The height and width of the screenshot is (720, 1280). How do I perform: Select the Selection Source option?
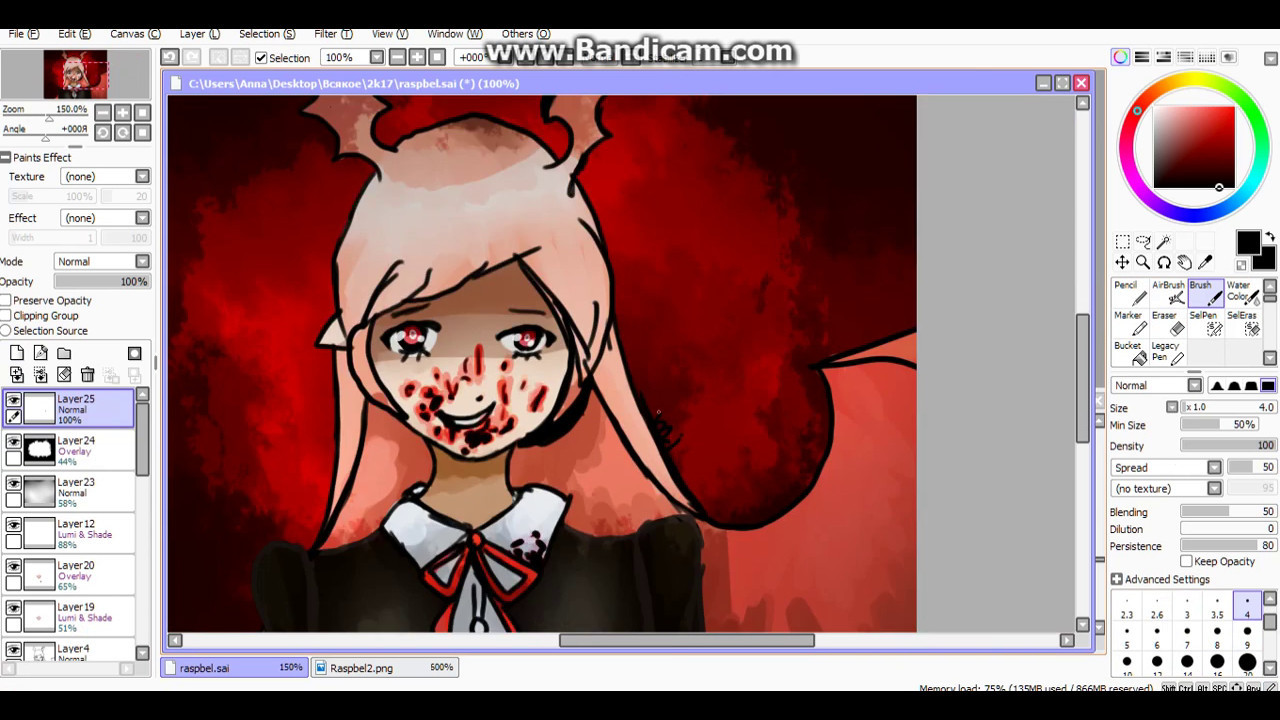[x=6, y=330]
